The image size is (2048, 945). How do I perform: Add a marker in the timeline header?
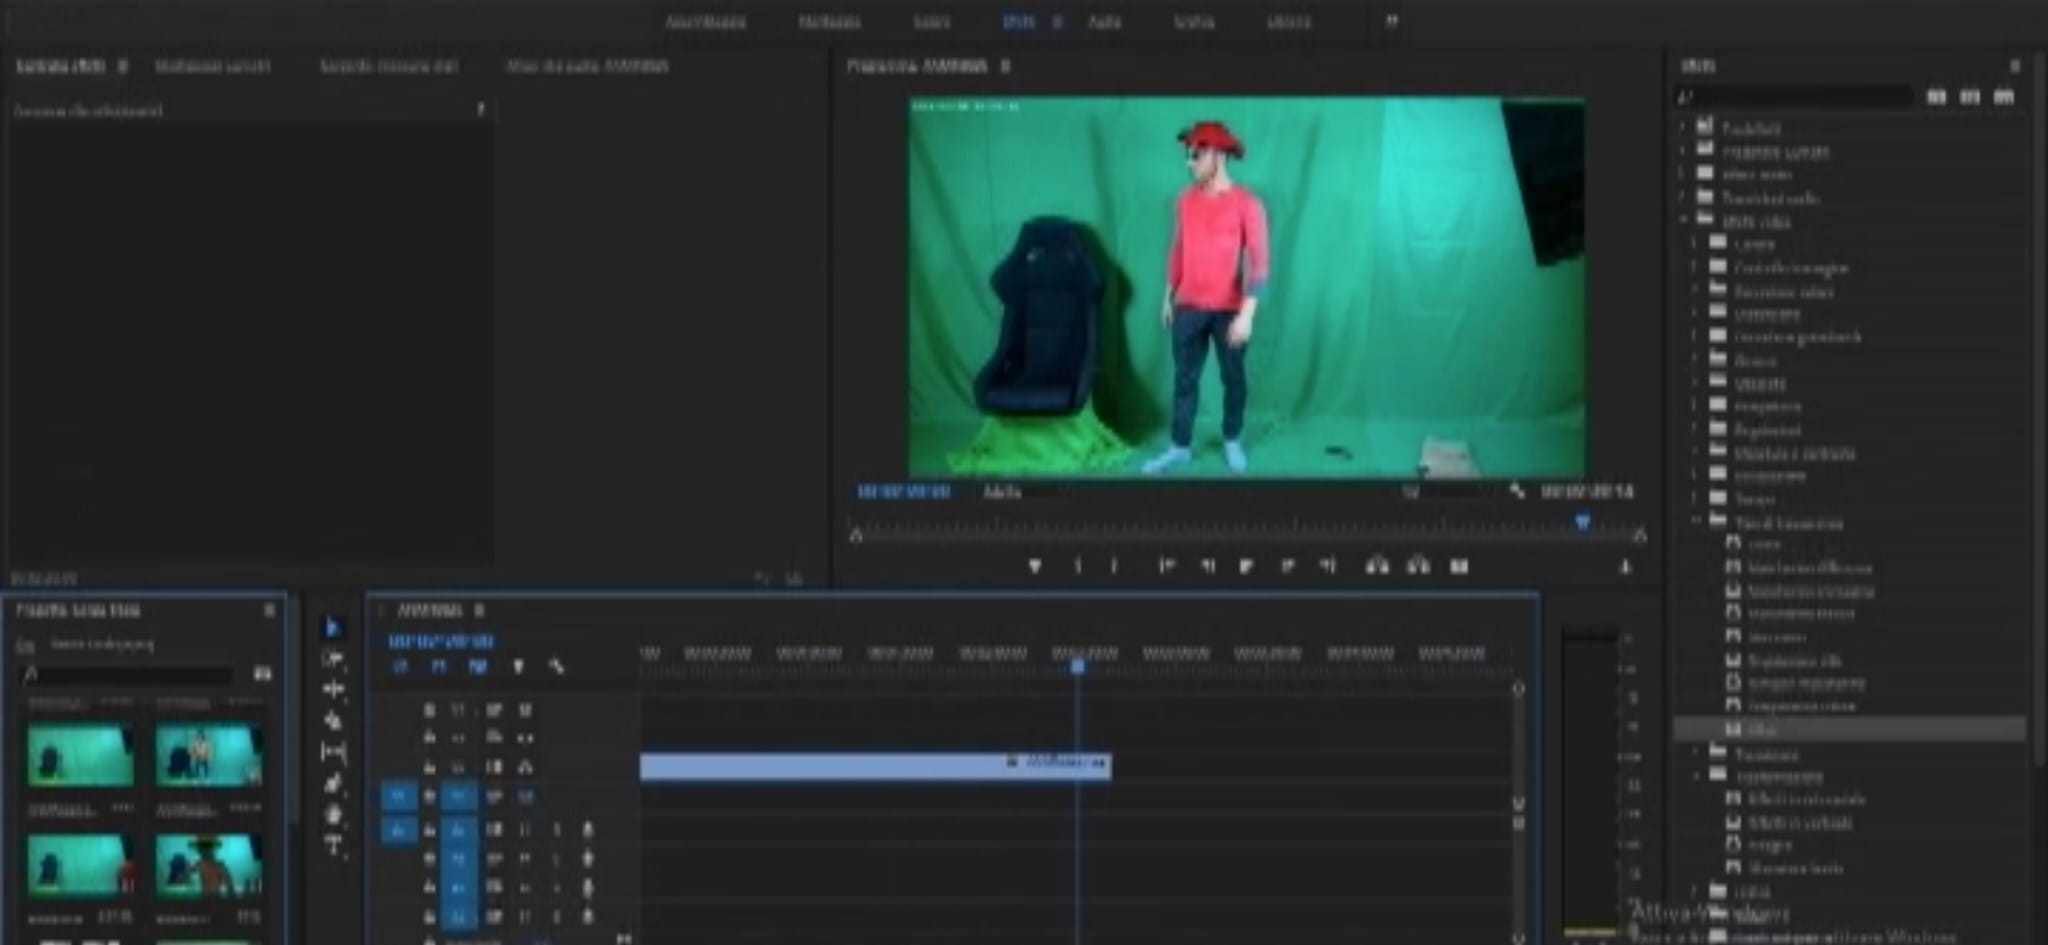(518, 666)
